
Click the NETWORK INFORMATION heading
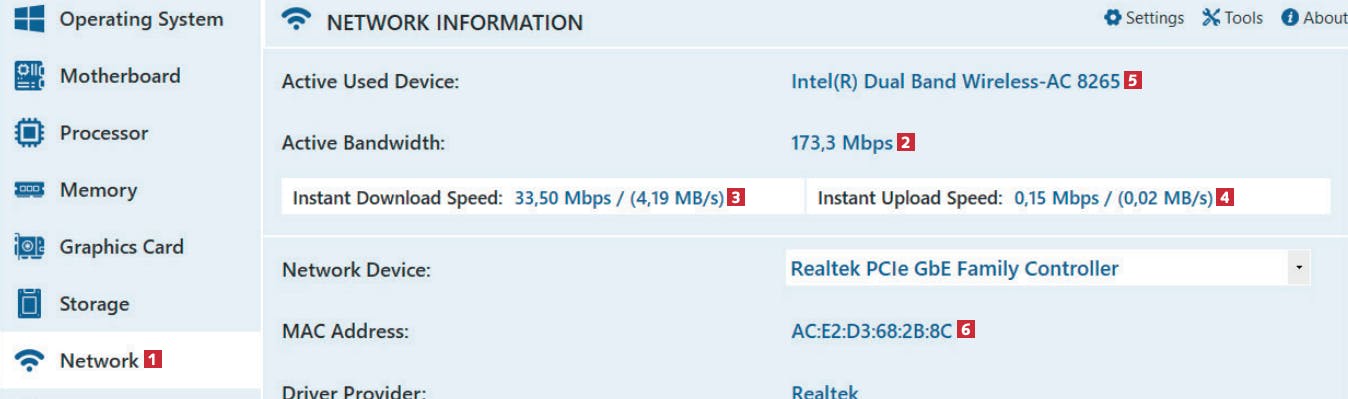click(x=454, y=22)
